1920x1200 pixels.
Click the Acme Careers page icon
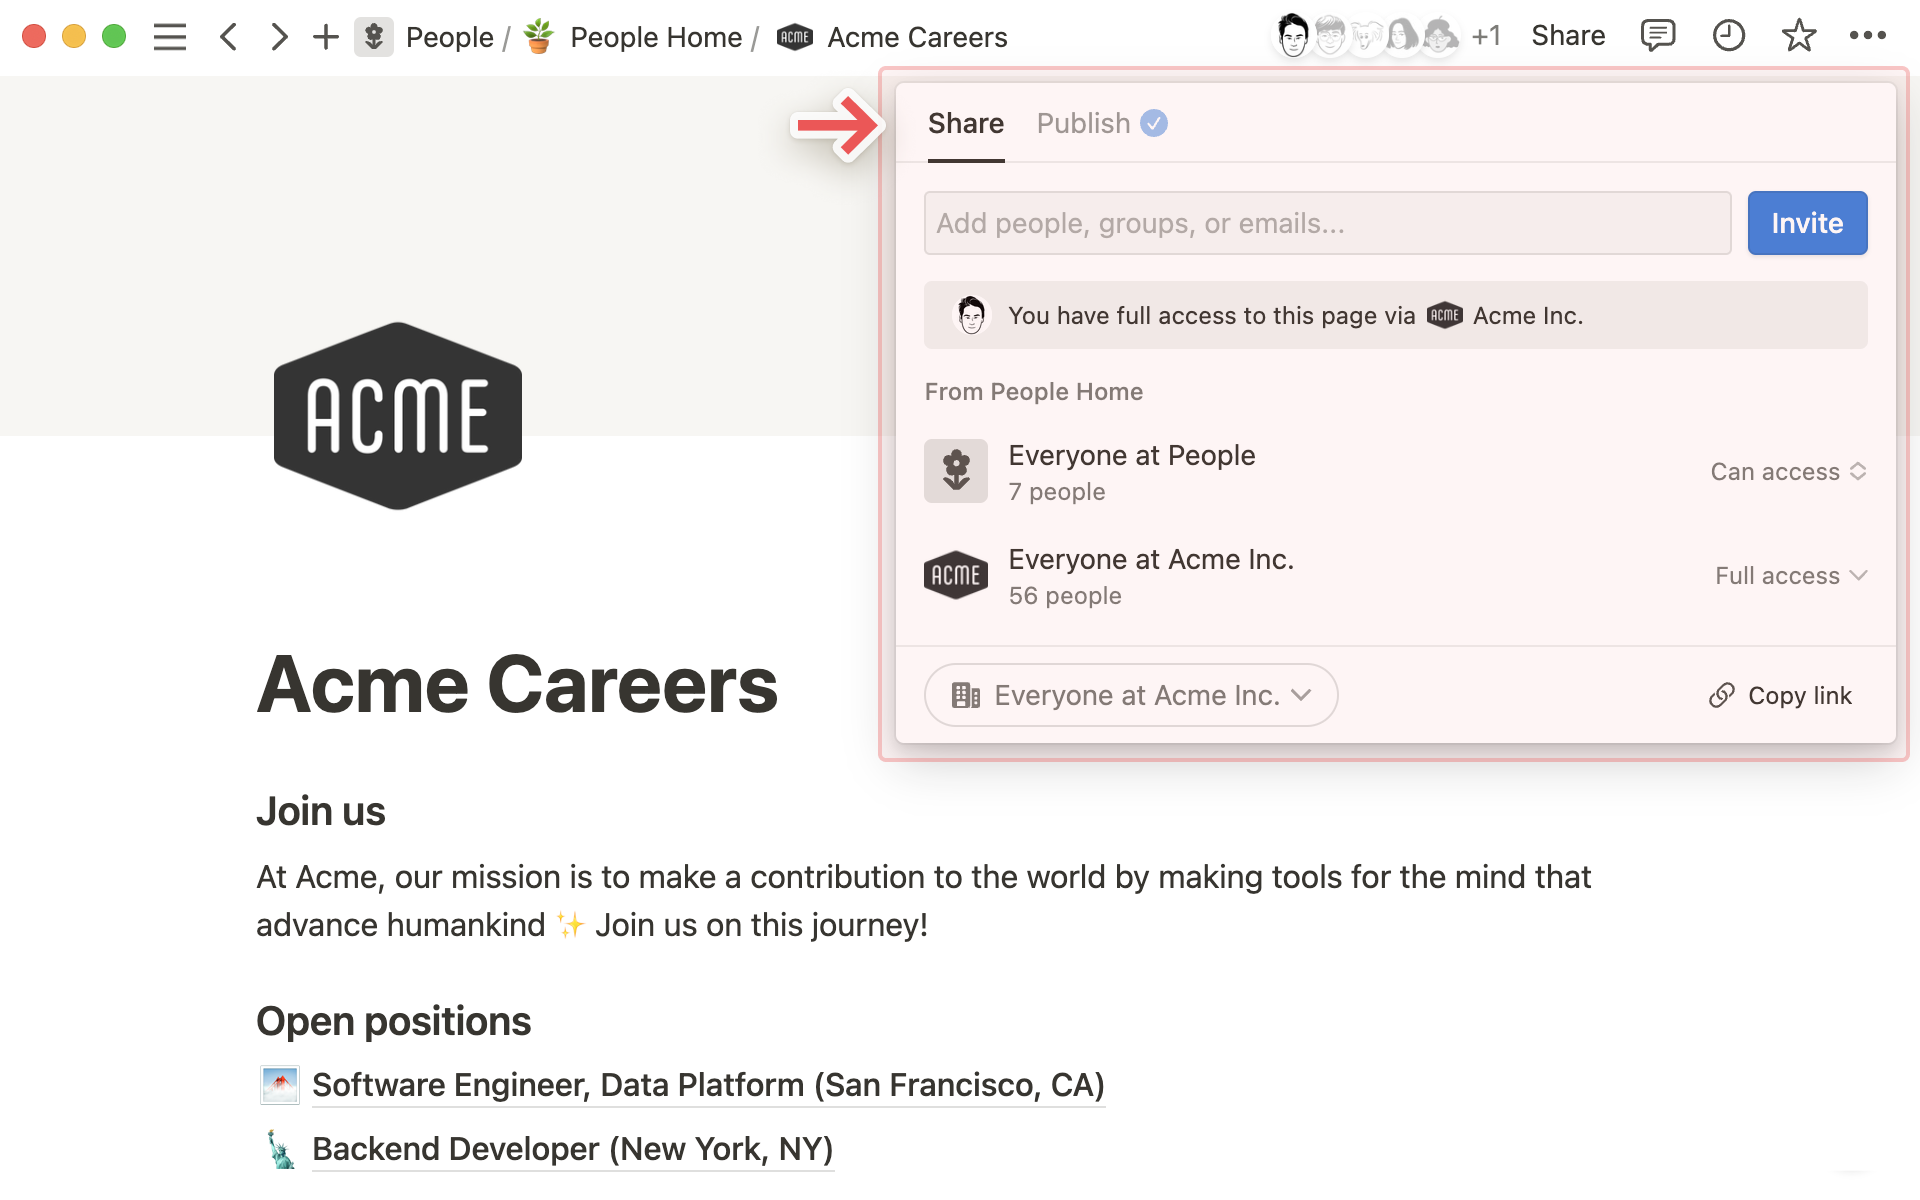coord(793,36)
